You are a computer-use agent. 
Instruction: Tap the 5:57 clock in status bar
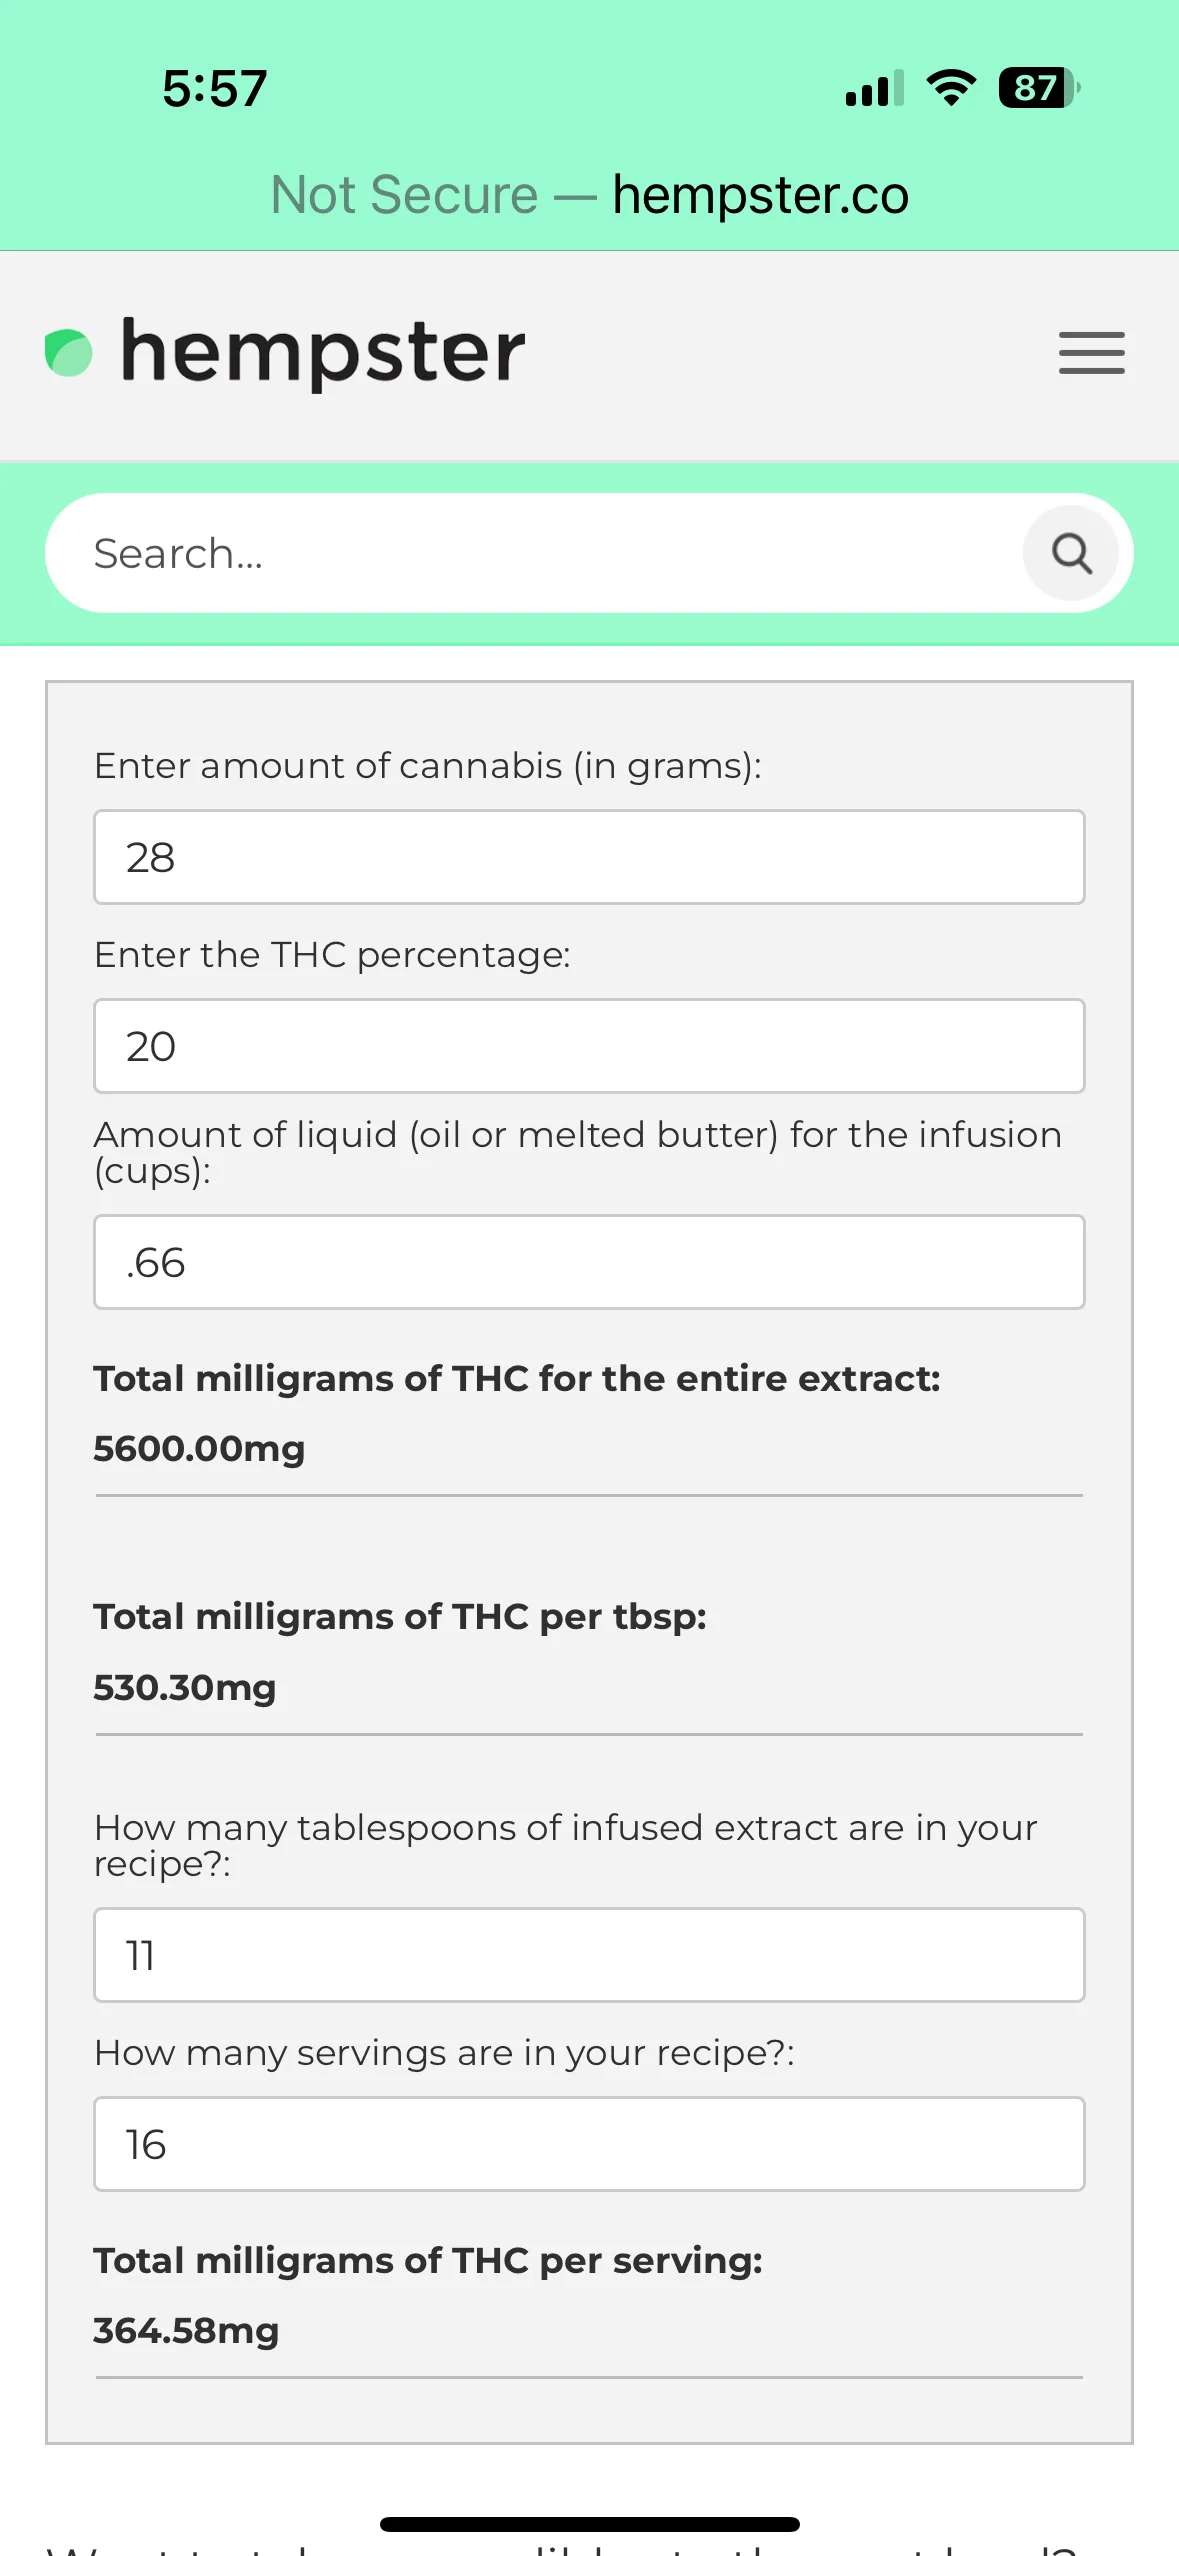pos(215,88)
